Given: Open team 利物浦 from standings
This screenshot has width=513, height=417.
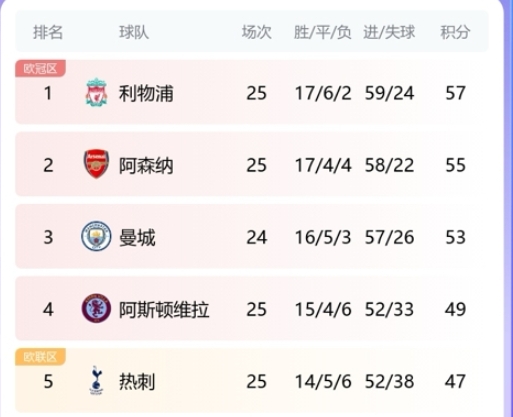Looking at the screenshot, I should coord(146,93).
